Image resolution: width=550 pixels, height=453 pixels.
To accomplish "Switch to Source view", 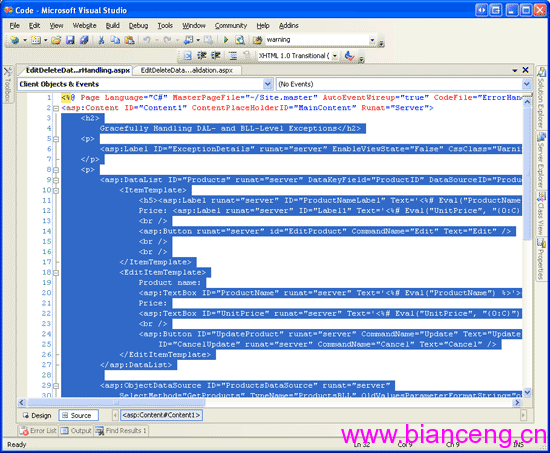I will tap(78, 415).
